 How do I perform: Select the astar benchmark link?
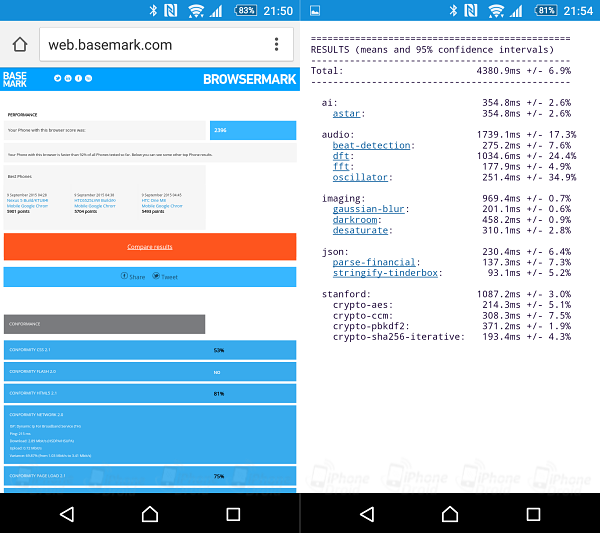click(x=346, y=113)
